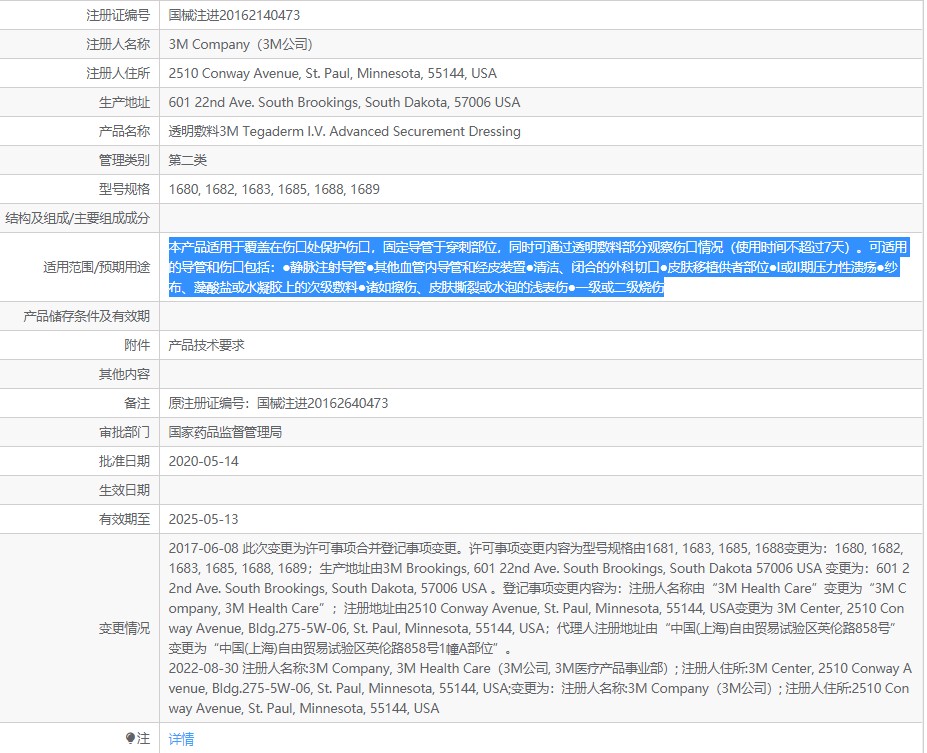This screenshot has width=927, height=753.
Task: Select remark 原注册证编号：国械注进20162640473
Action: [278, 403]
